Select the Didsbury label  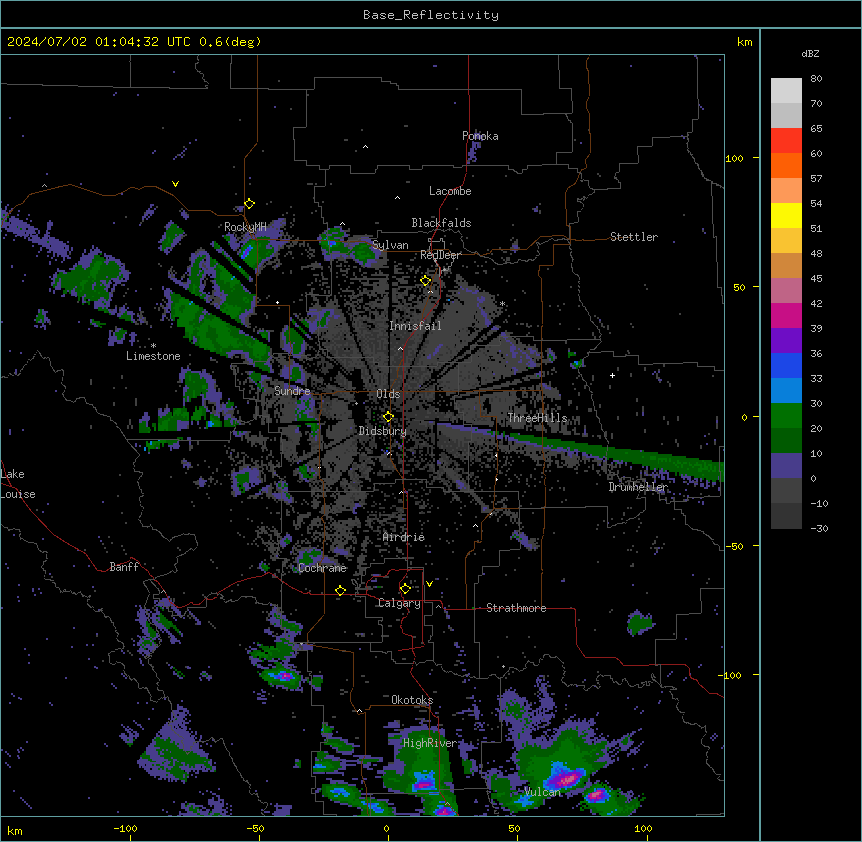coord(383,431)
